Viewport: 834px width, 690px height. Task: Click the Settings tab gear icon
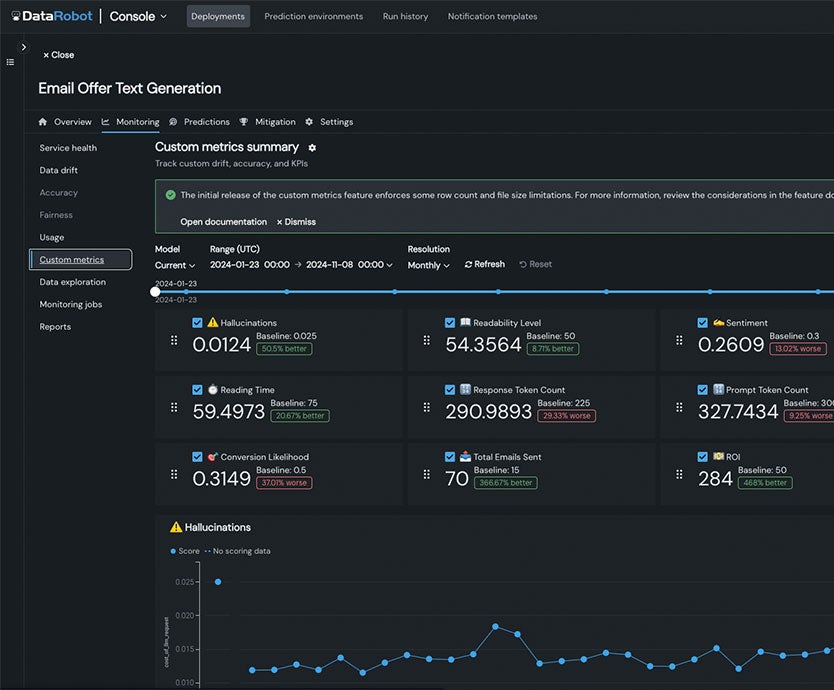pos(309,122)
